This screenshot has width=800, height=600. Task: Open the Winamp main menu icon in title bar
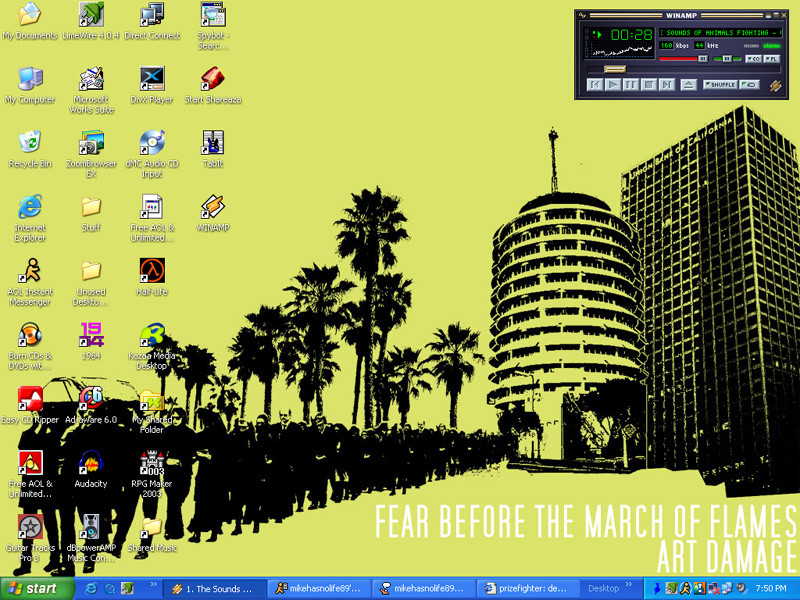point(583,15)
